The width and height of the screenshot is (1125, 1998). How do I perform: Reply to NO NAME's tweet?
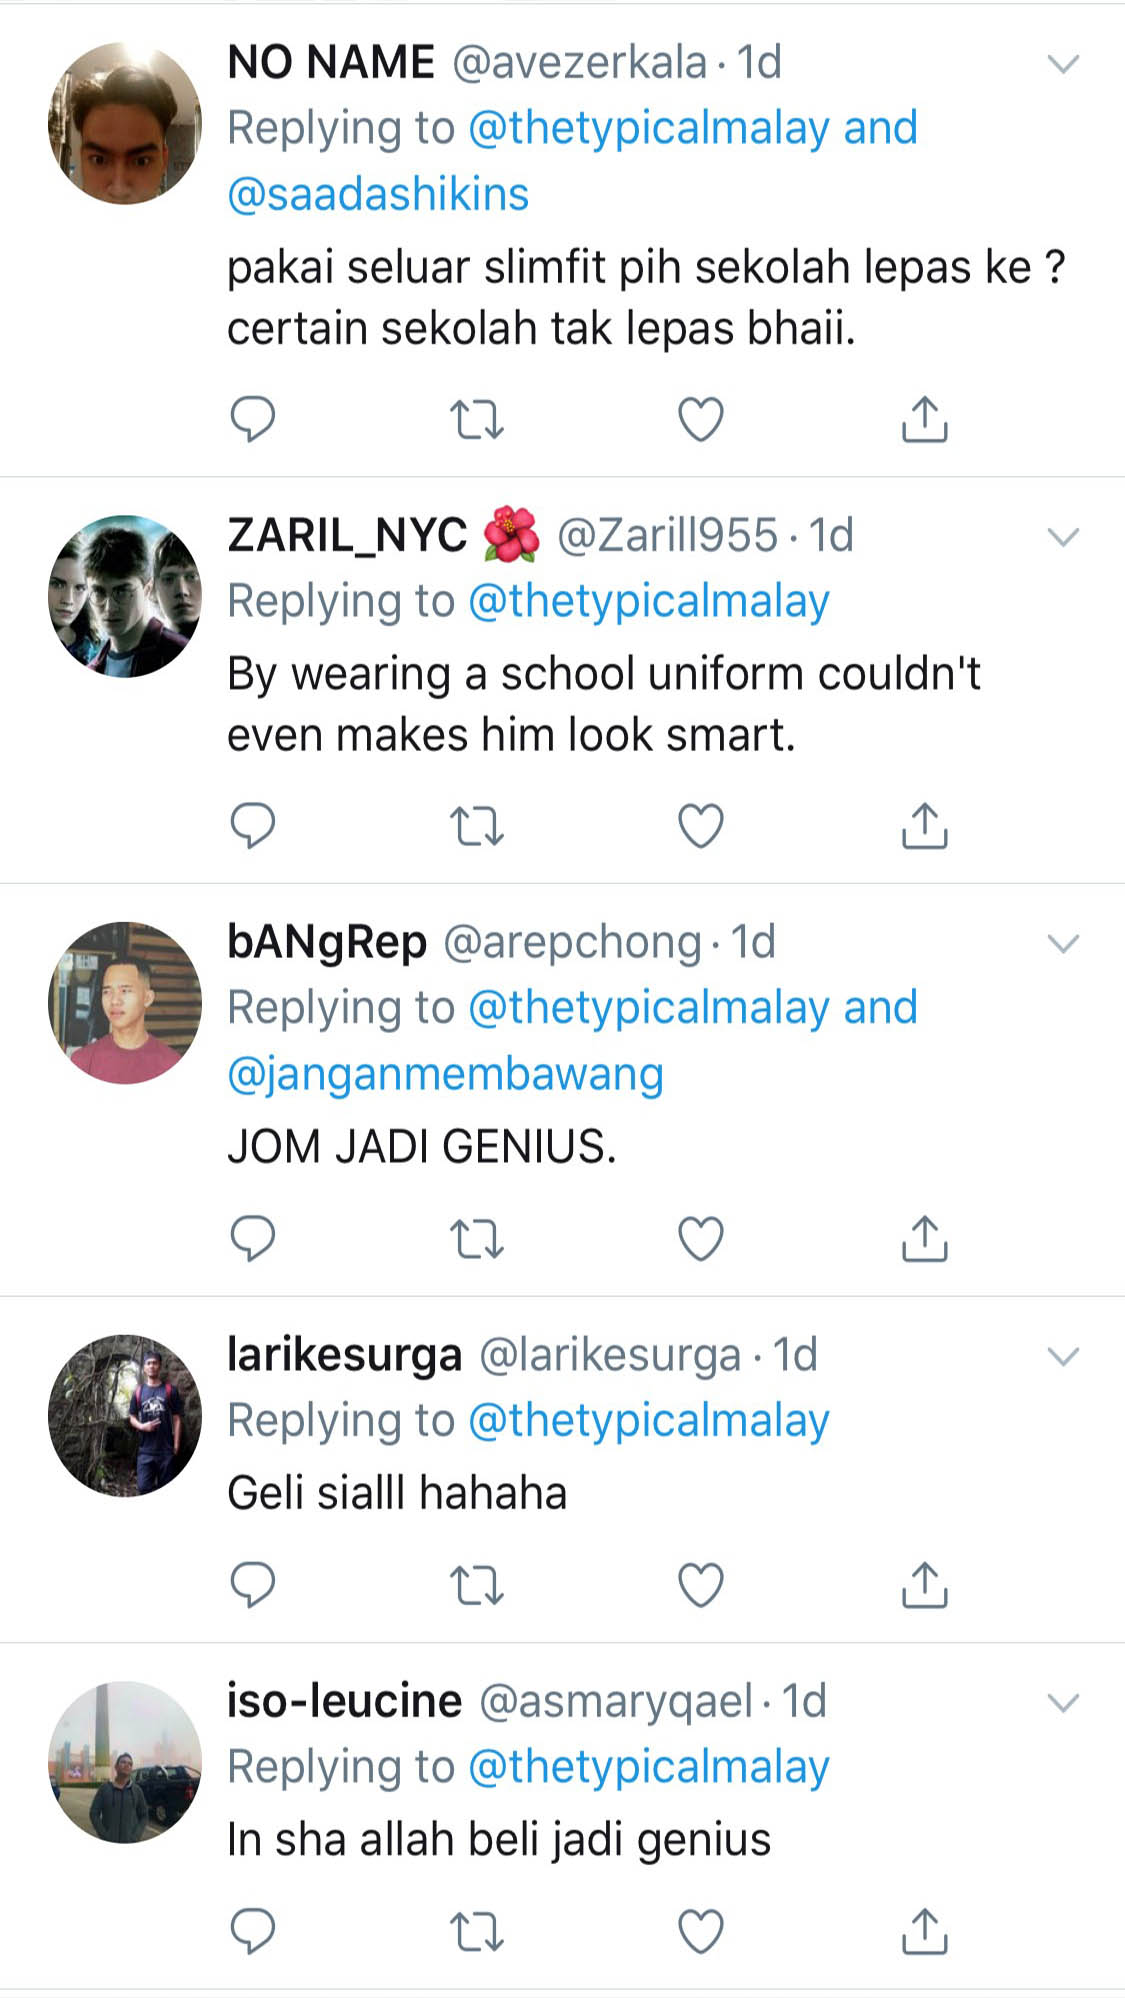[x=252, y=419]
